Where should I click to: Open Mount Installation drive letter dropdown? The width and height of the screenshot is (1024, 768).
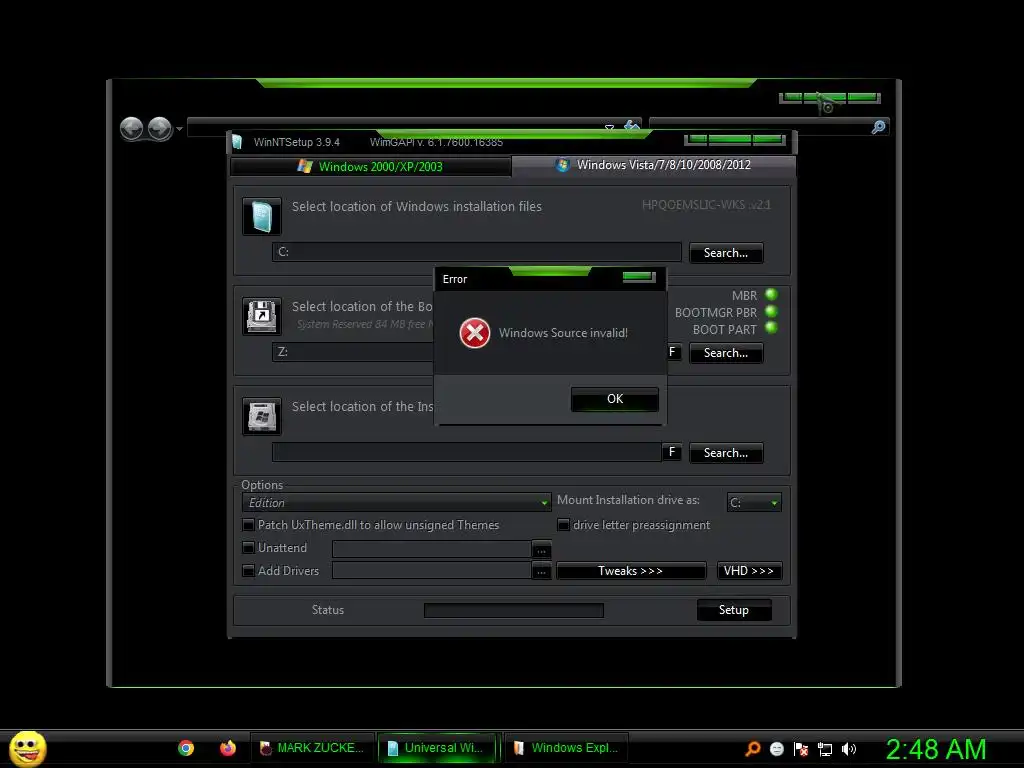pyautogui.click(x=754, y=502)
